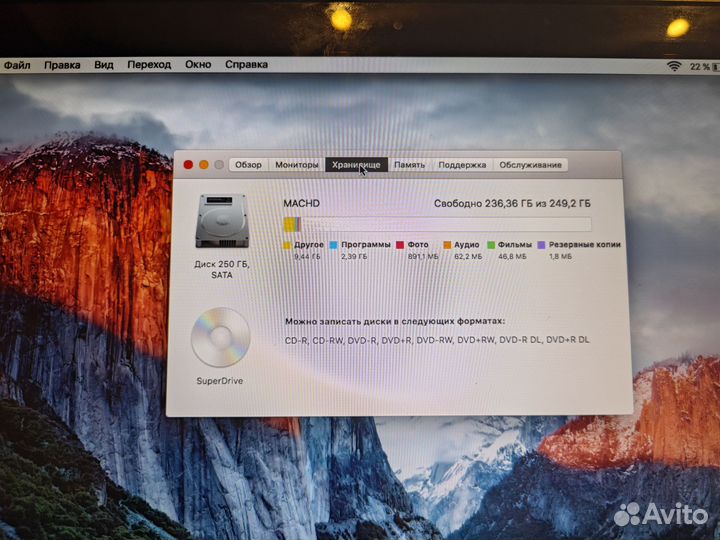Click the orange Аудио color swatch

coord(447,245)
